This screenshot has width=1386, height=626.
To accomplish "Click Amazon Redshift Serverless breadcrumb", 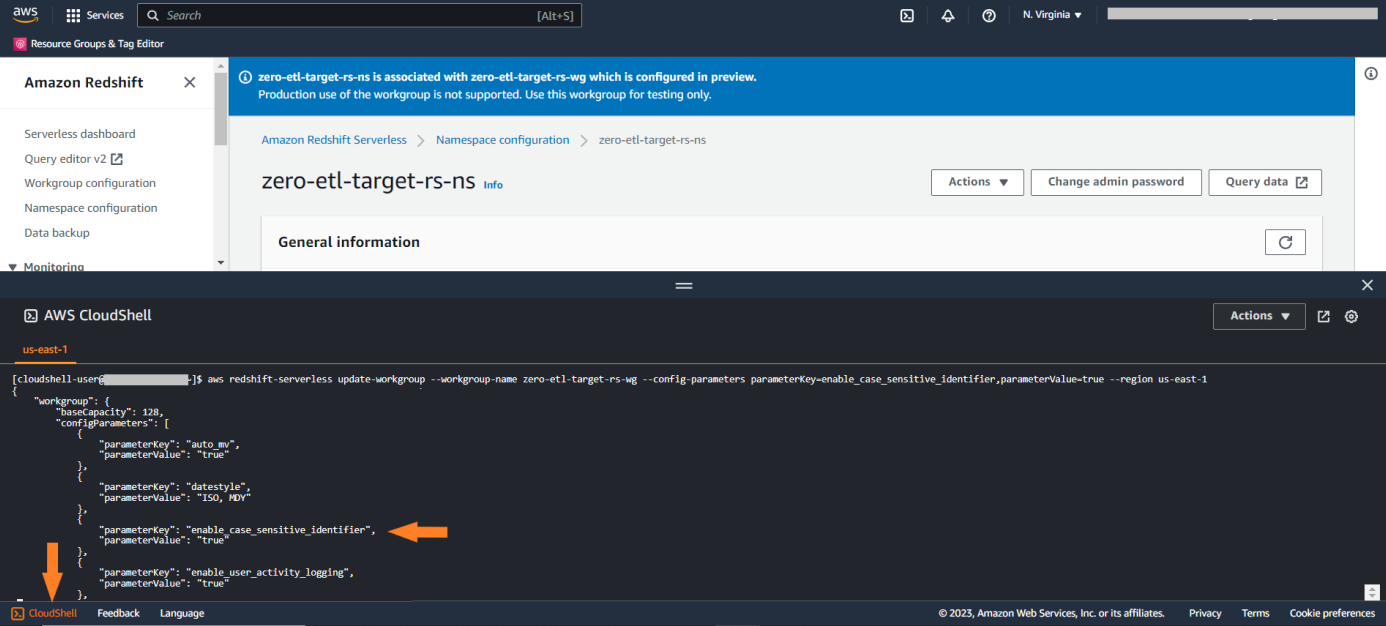I will (x=334, y=140).
